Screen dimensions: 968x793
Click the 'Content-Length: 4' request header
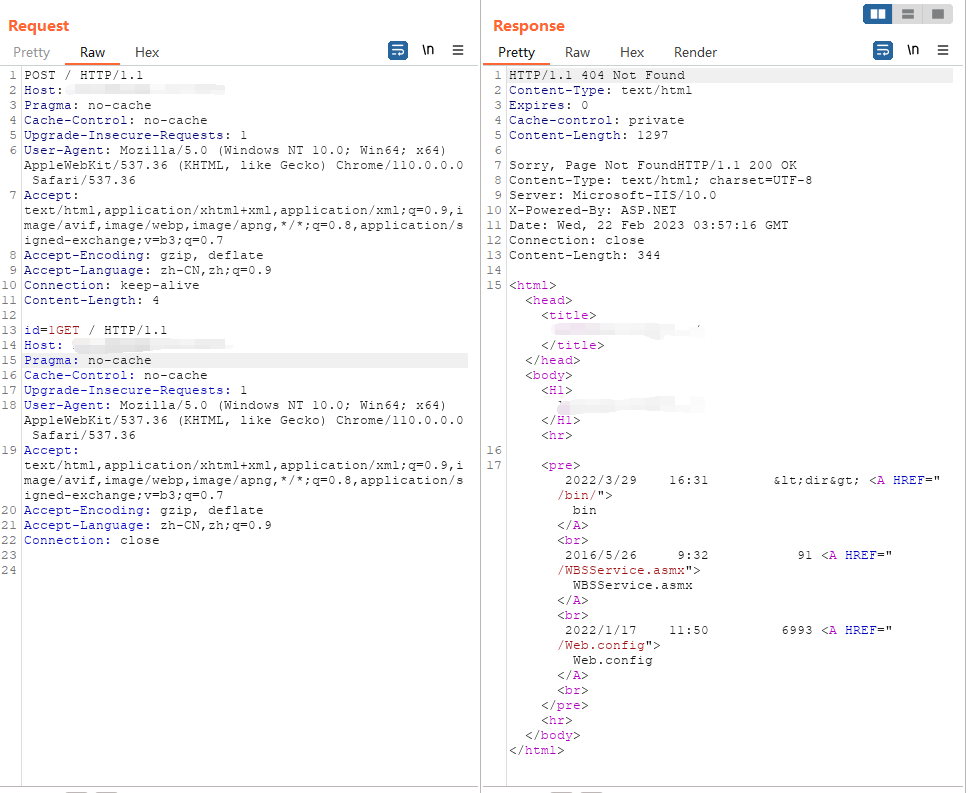click(91, 301)
